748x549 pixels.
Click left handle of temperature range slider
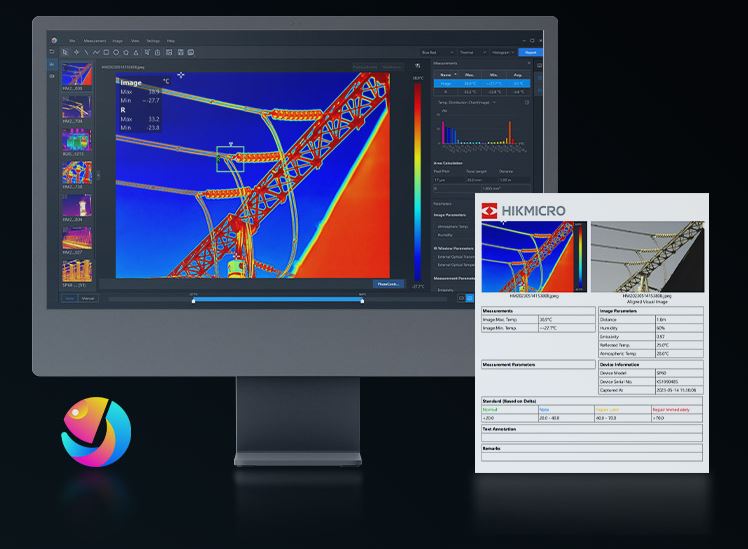tap(194, 301)
